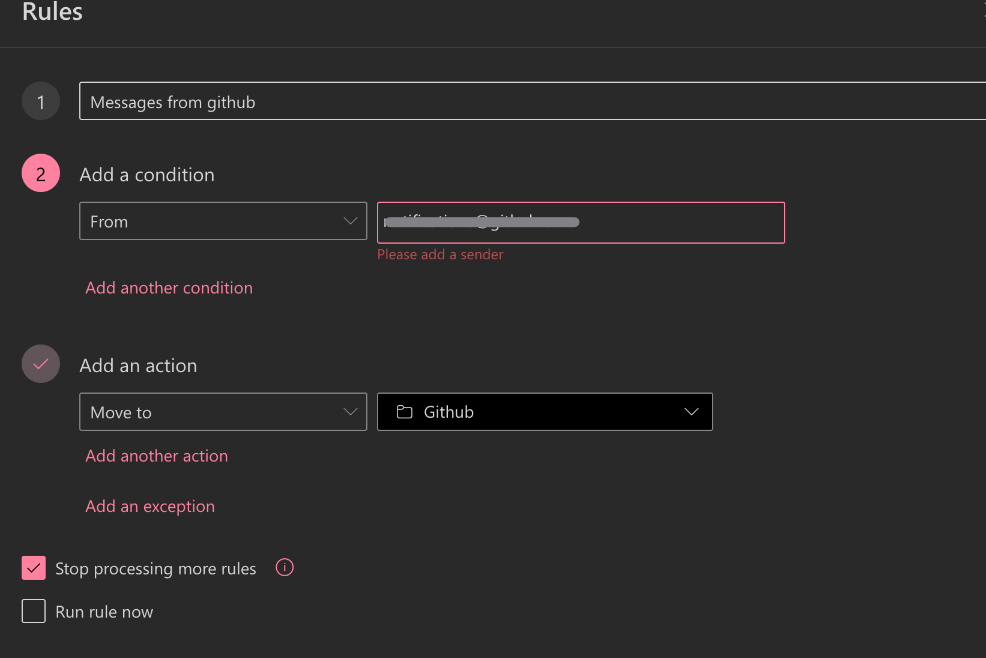Click the step 1 number circle

tap(41, 102)
